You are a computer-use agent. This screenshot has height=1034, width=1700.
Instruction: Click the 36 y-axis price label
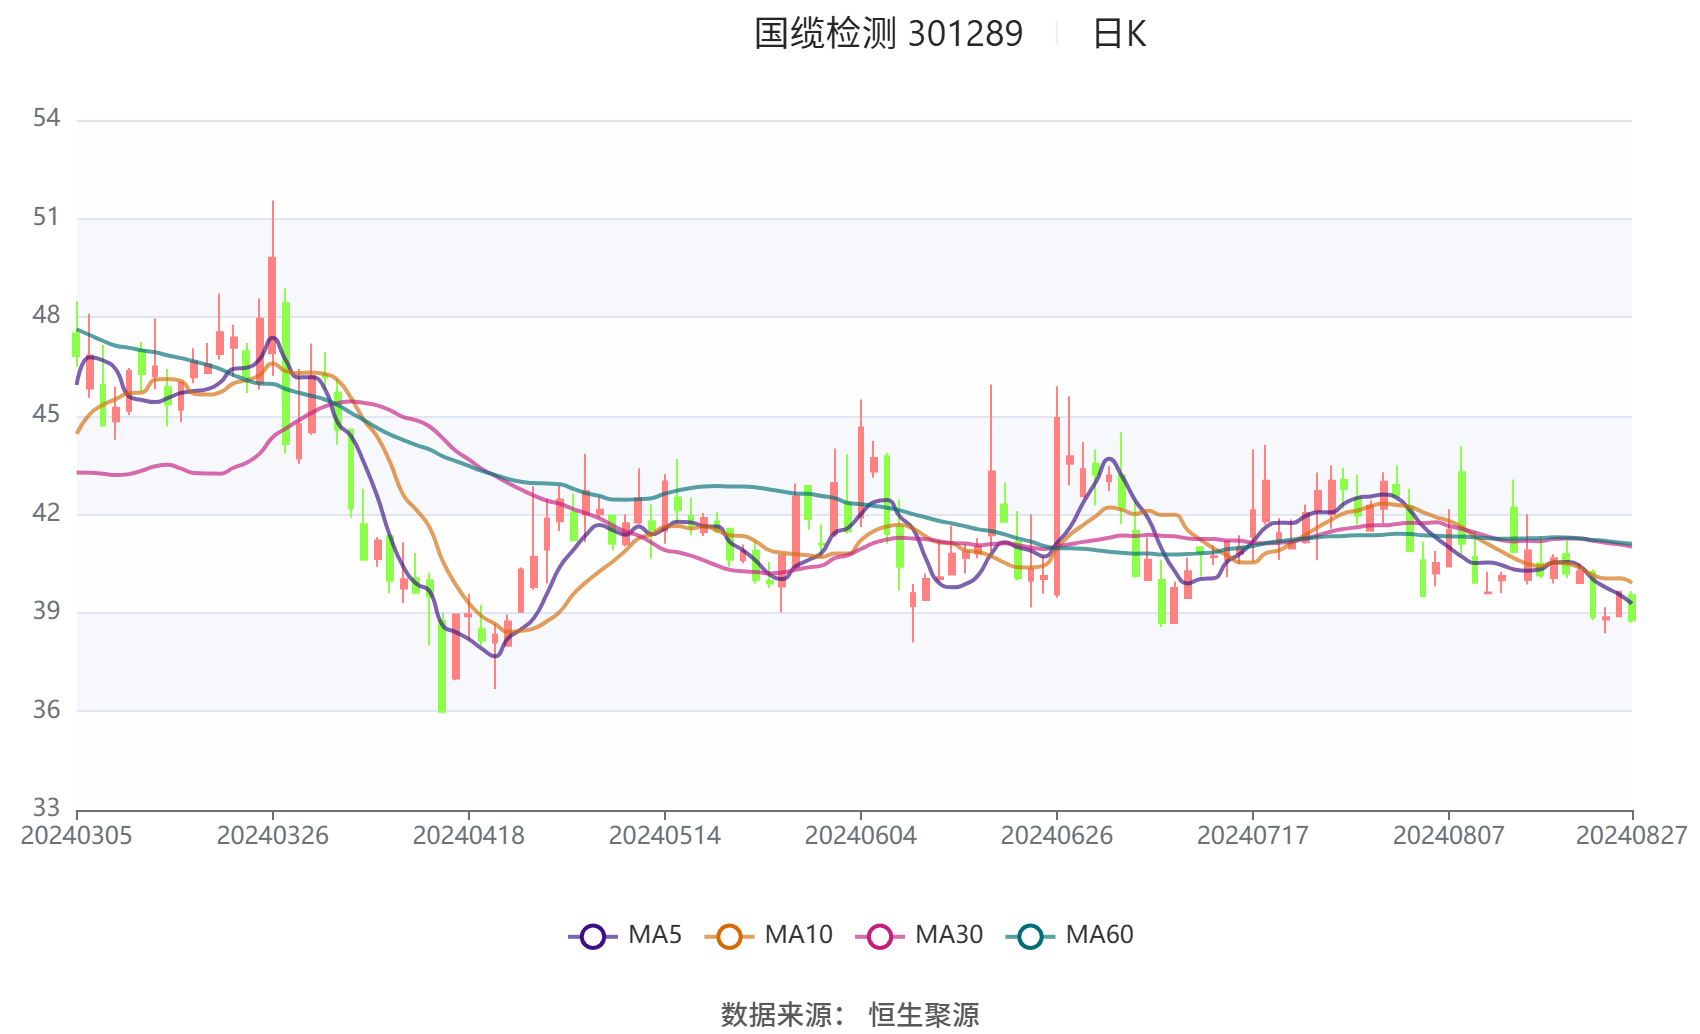(46, 710)
